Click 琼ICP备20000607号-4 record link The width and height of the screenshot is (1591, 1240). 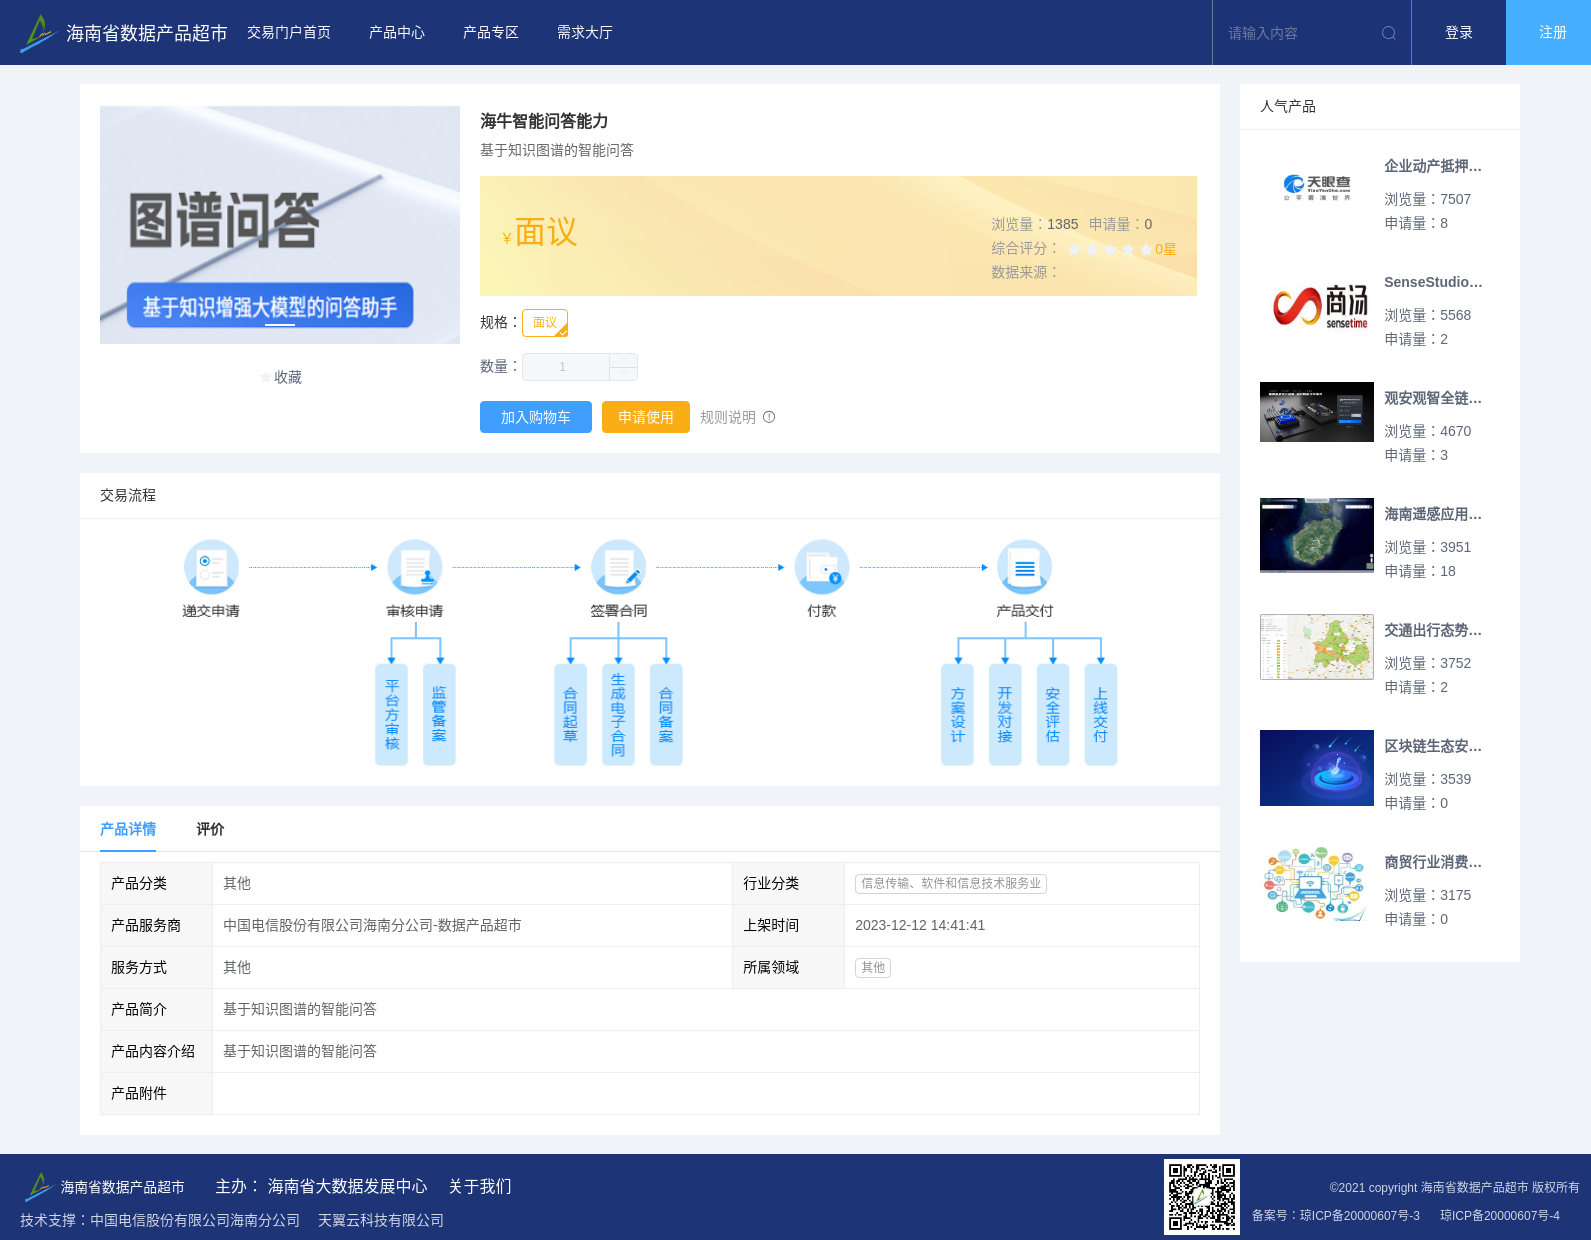coord(1500,1216)
